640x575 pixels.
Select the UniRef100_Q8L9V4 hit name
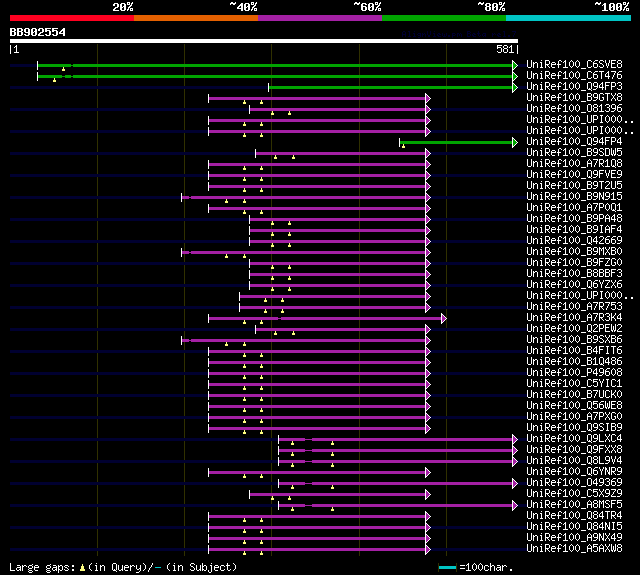pyautogui.click(x=574, y=461)
